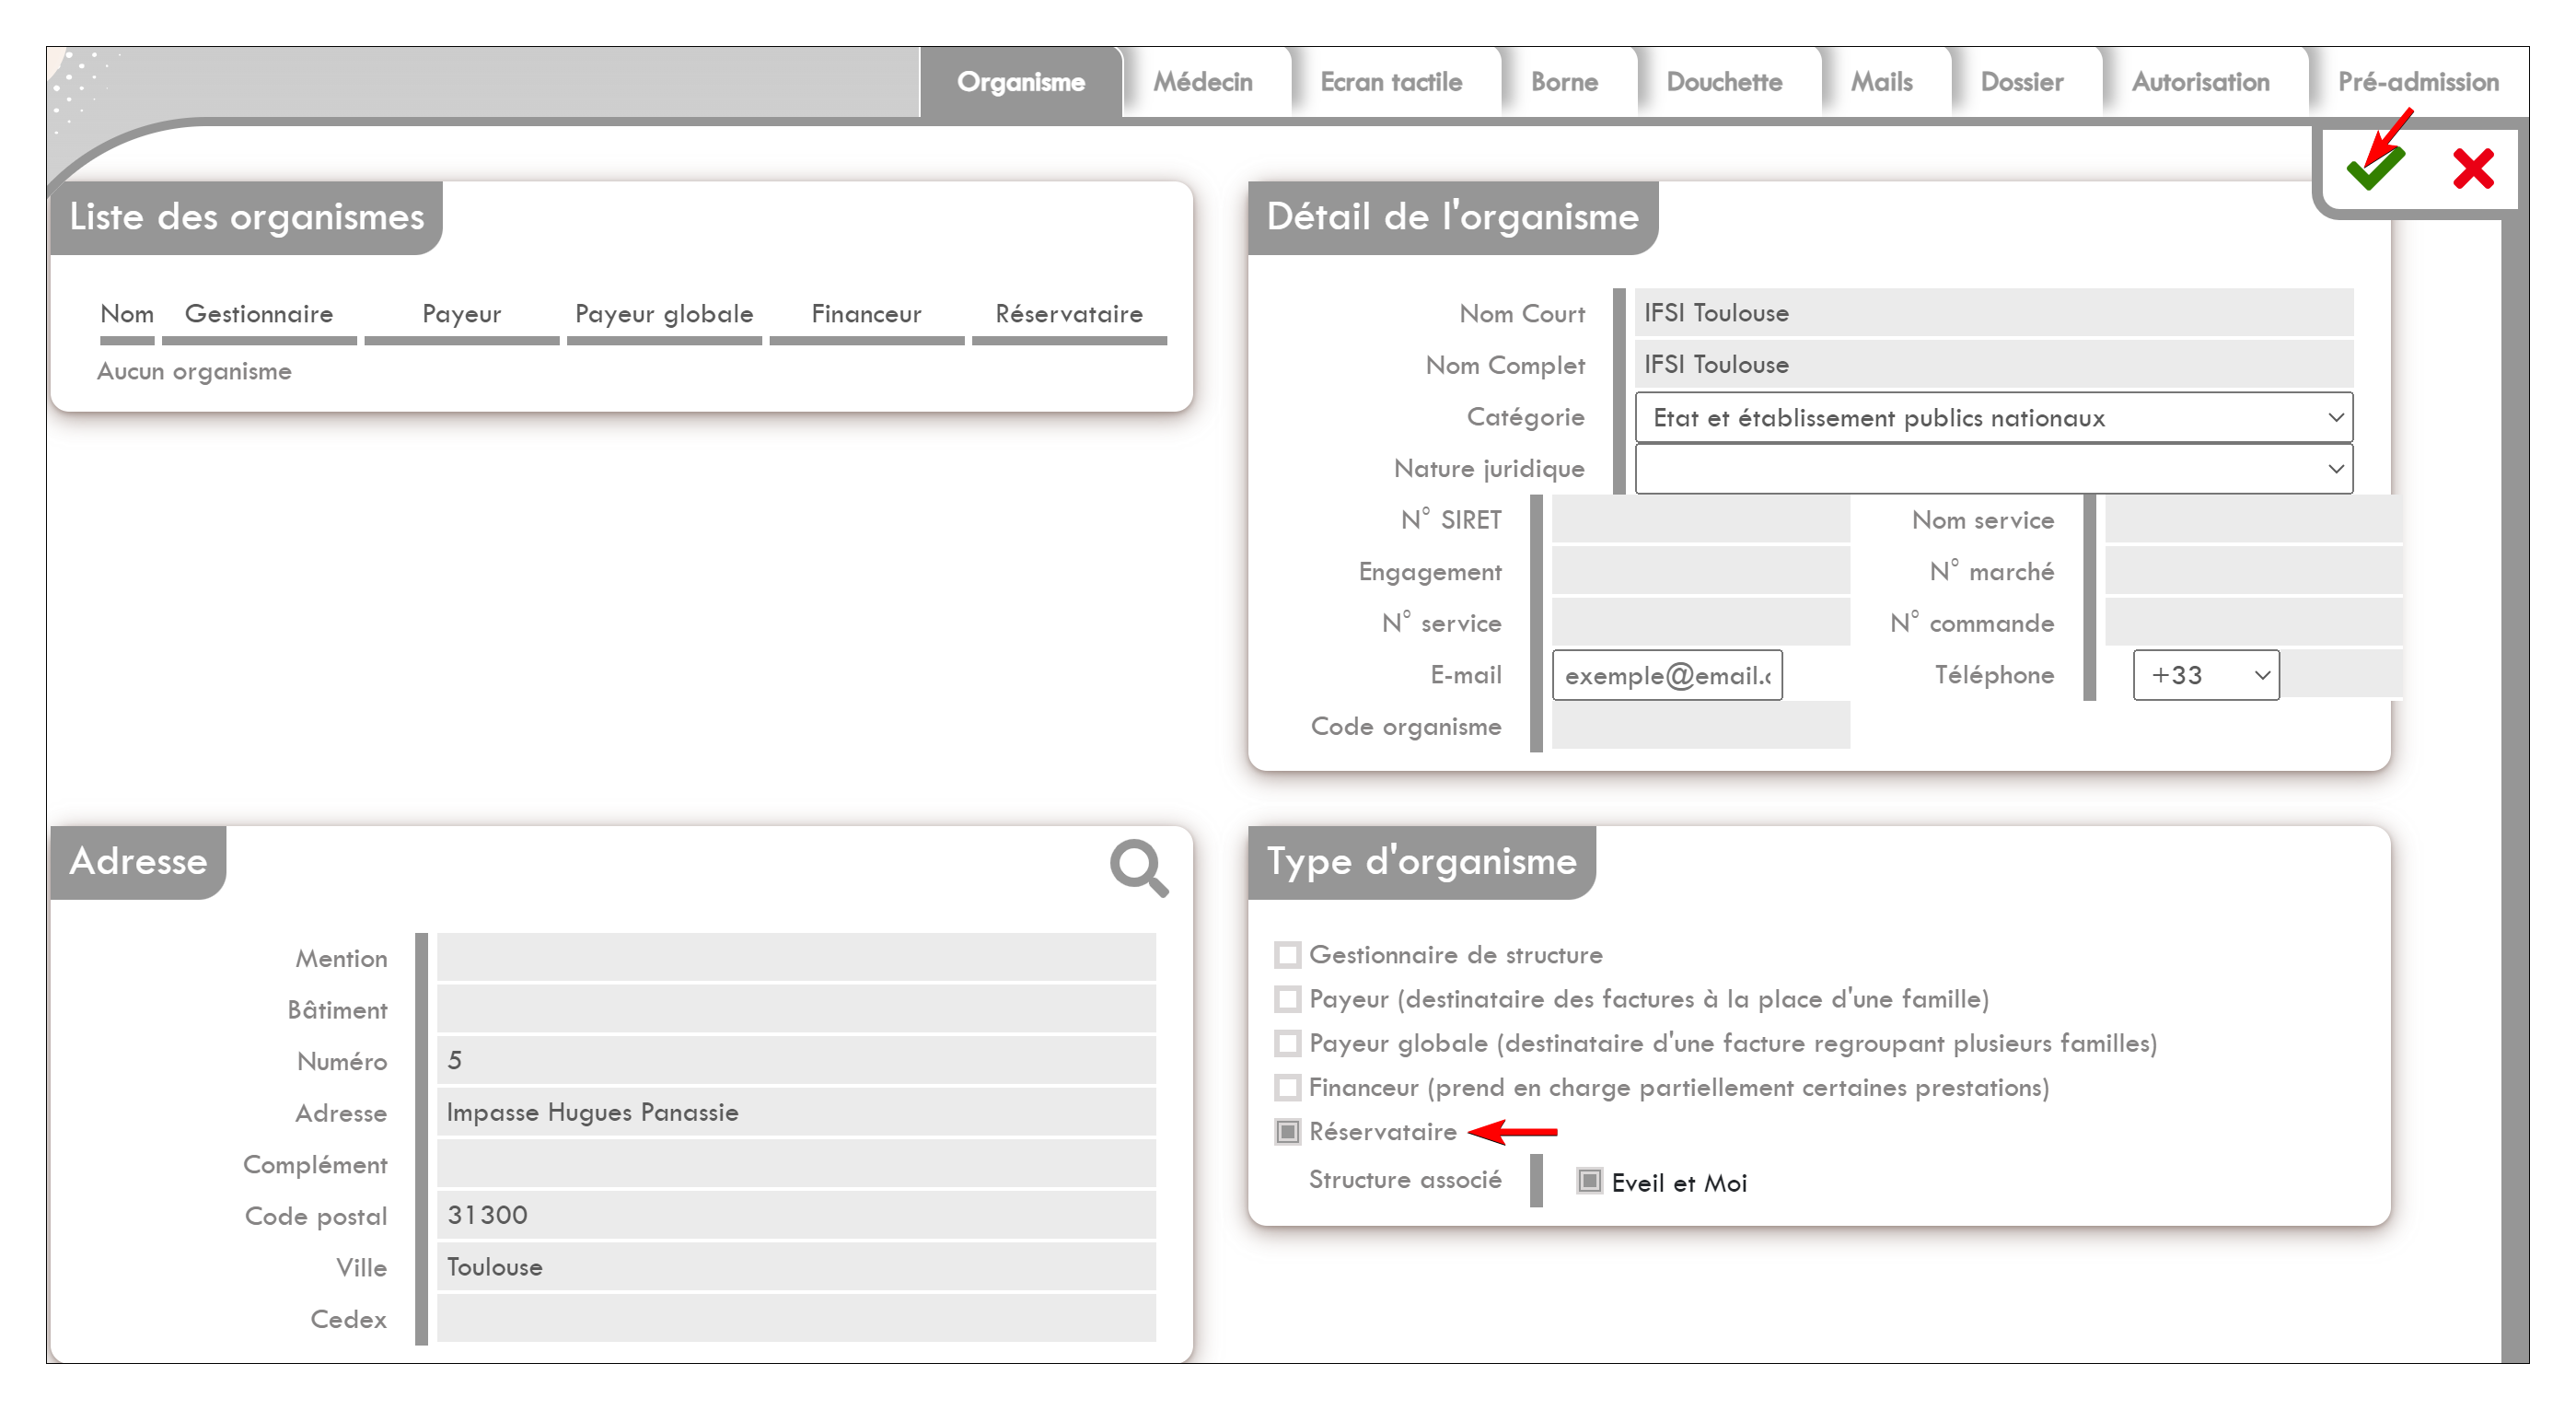Click the Gestionnaire column header
The image size is (2576, 1410).
pyautogui.click(x=259, y=314)
